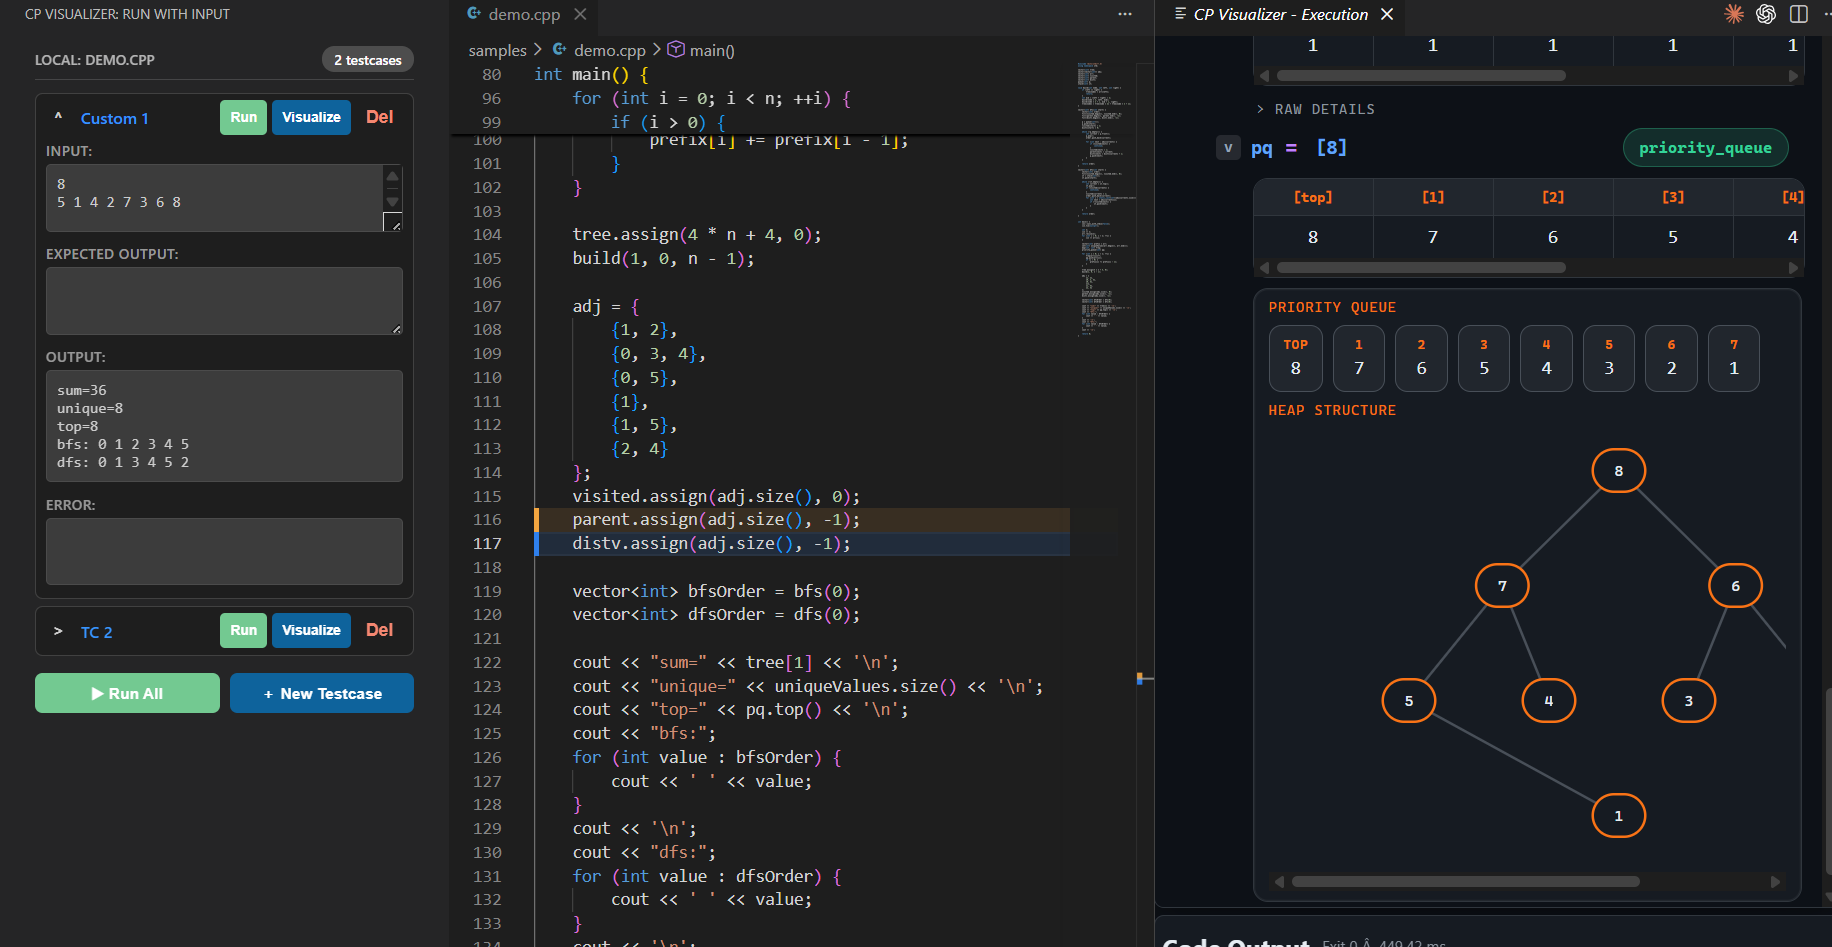Viewport: 1832px width, 947px height.
Task: Click heap leaf node 1
Action: pos(1618,816)
